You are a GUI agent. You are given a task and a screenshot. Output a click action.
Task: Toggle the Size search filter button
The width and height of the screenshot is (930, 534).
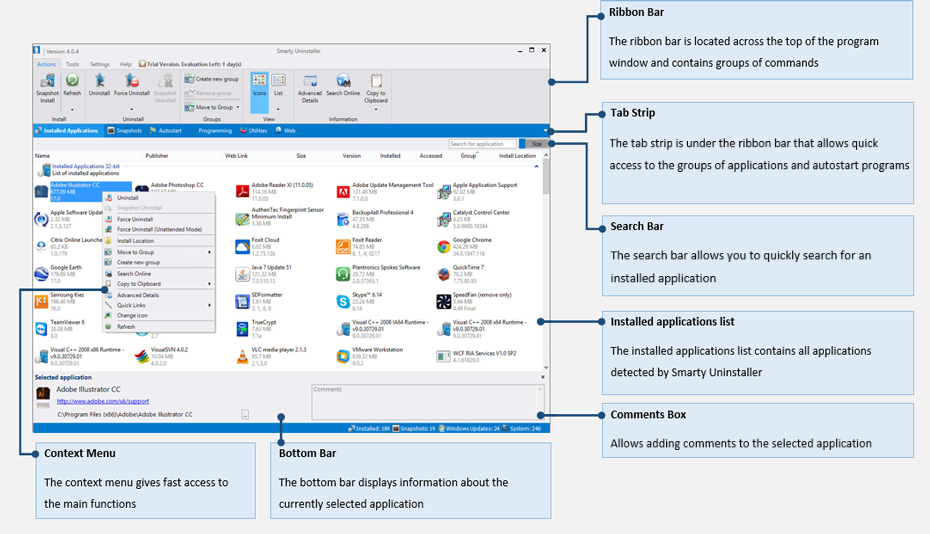pyautogui.click(x=535, y=144)
